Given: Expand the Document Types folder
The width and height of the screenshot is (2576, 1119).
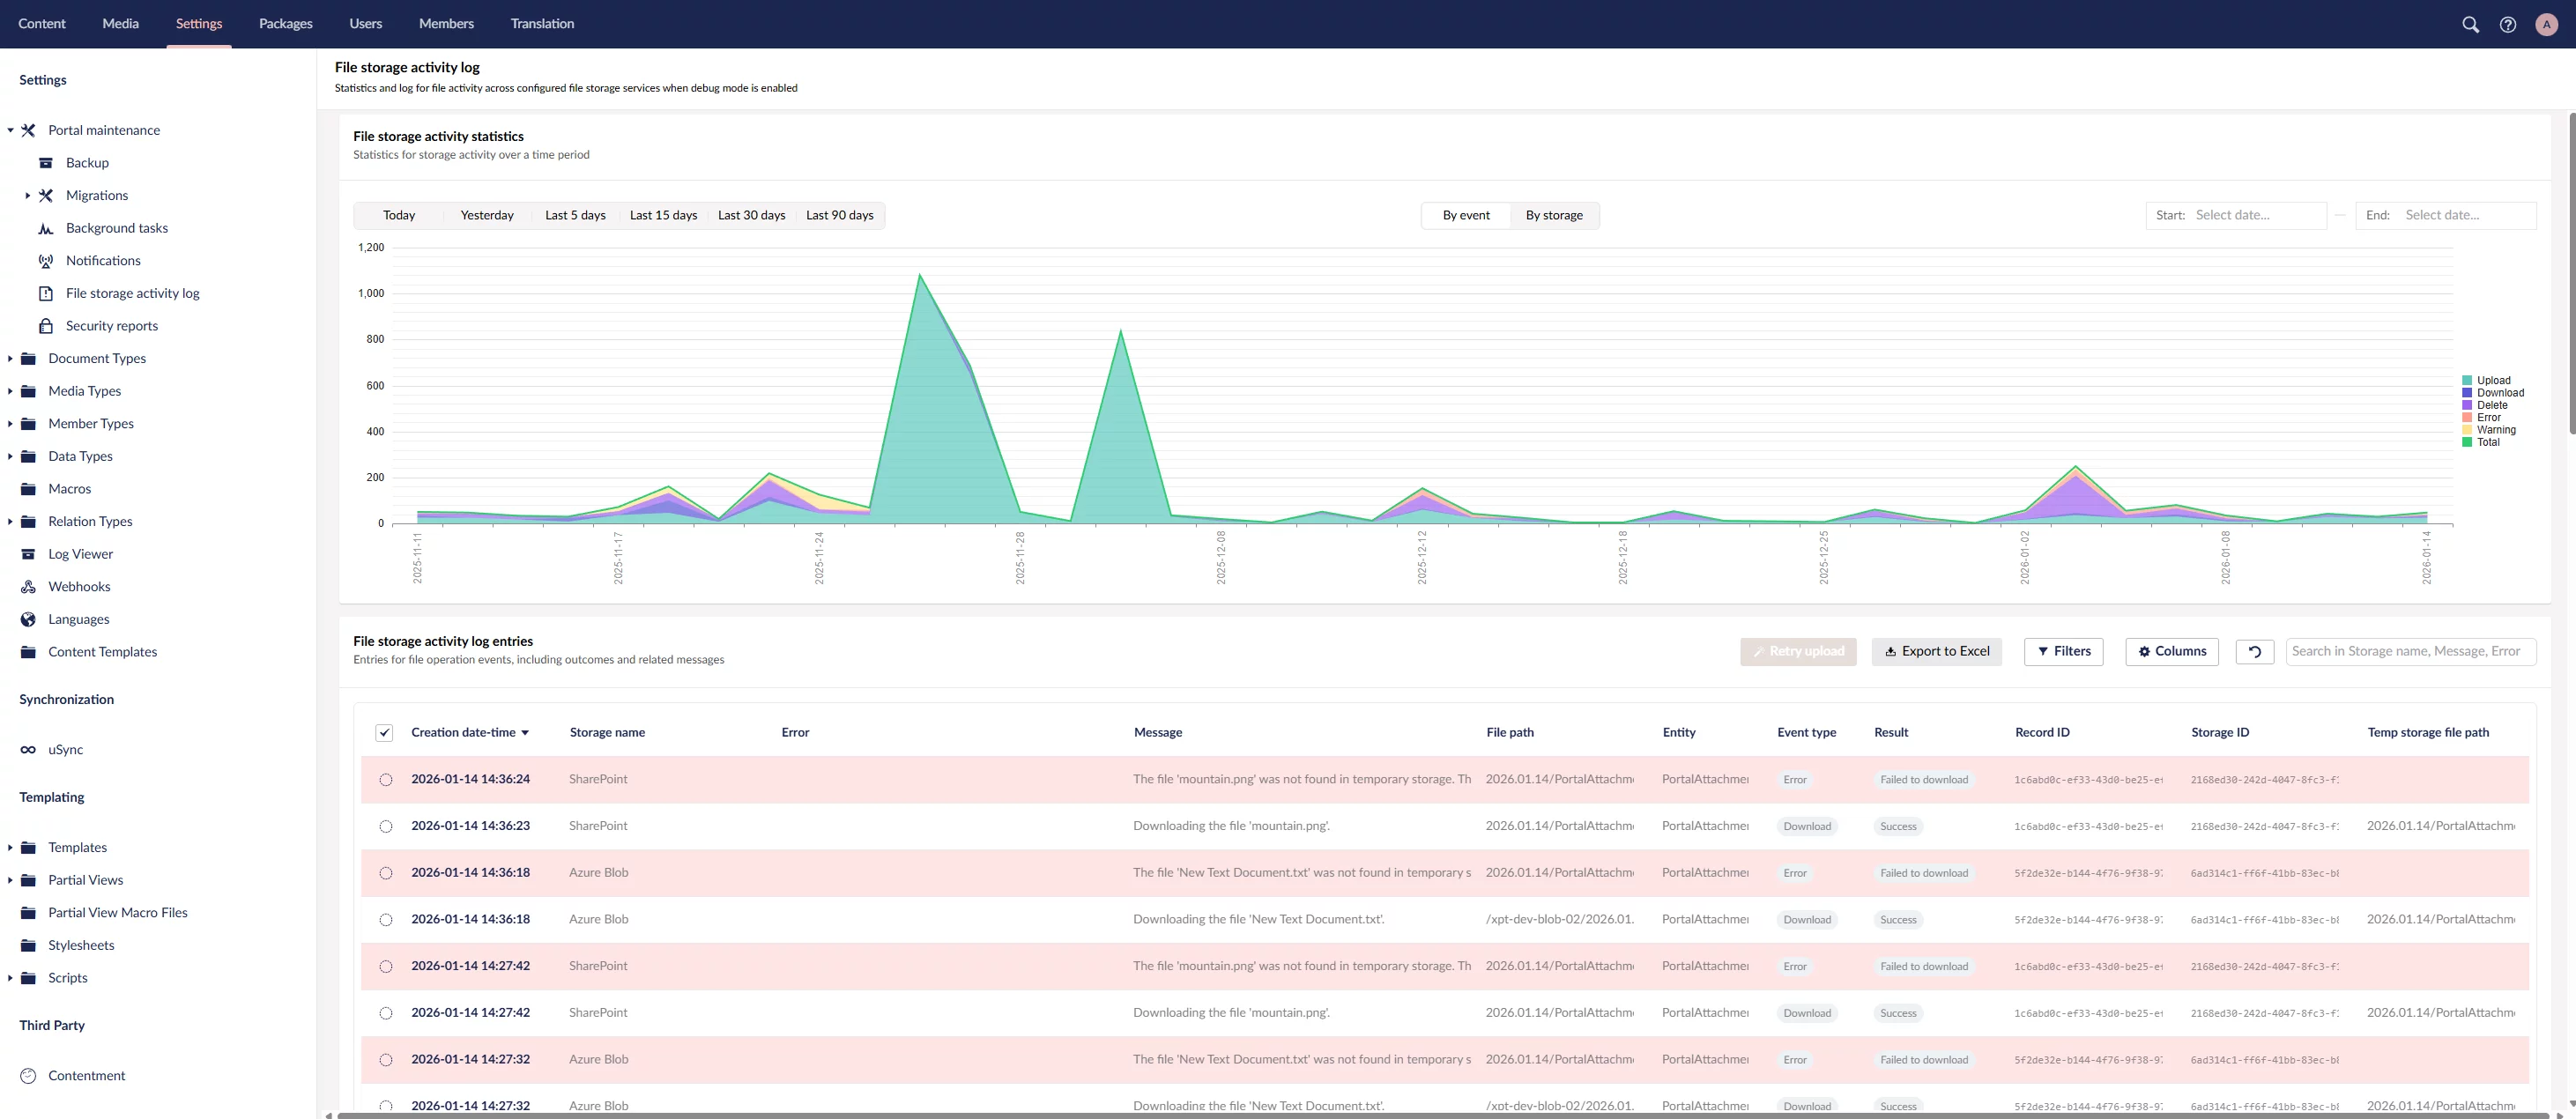Looking at the screenshot, I should pos(10,358).
